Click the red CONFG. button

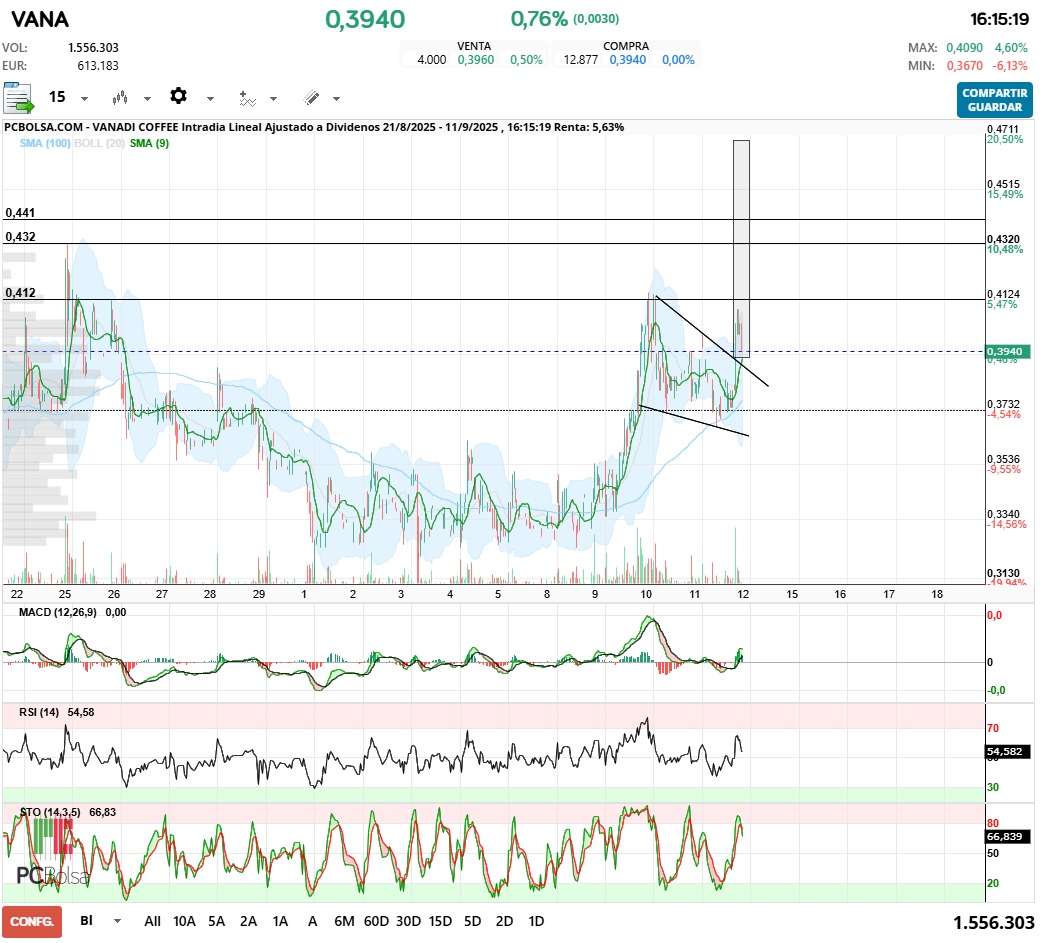(x=32, y=922)
